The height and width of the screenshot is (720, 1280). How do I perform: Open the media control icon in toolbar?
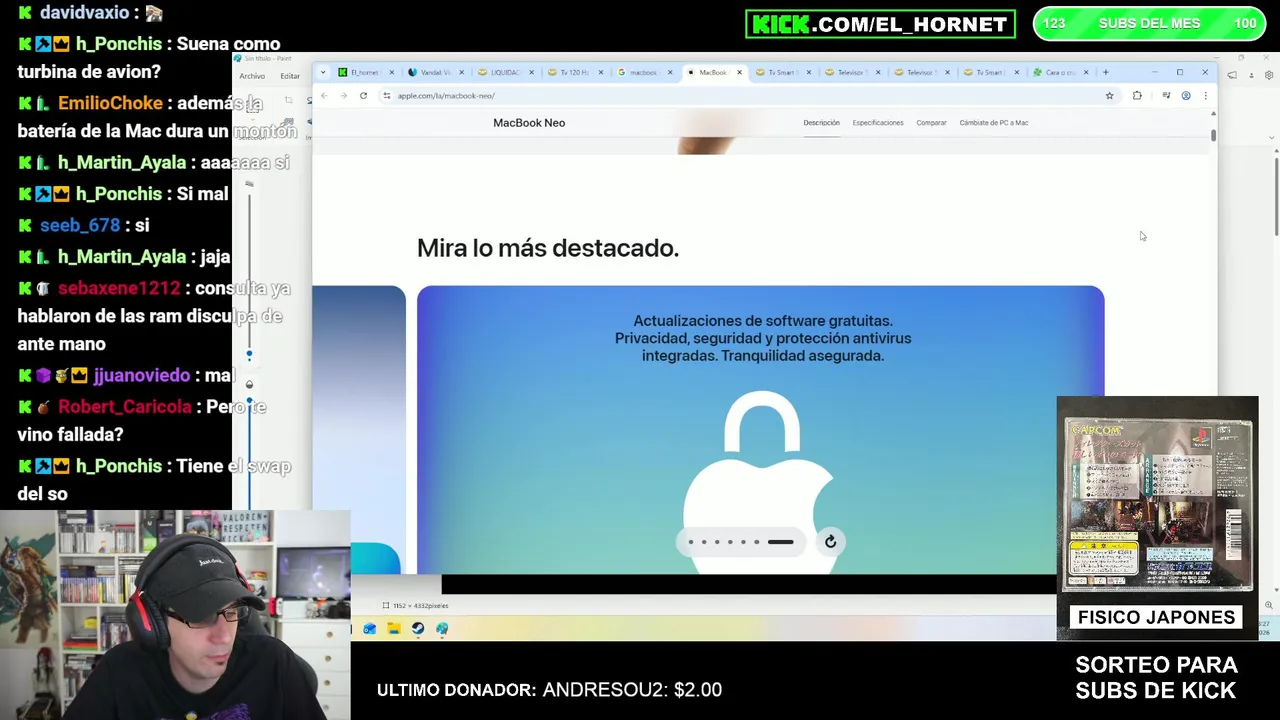[x=1166, y=96]
